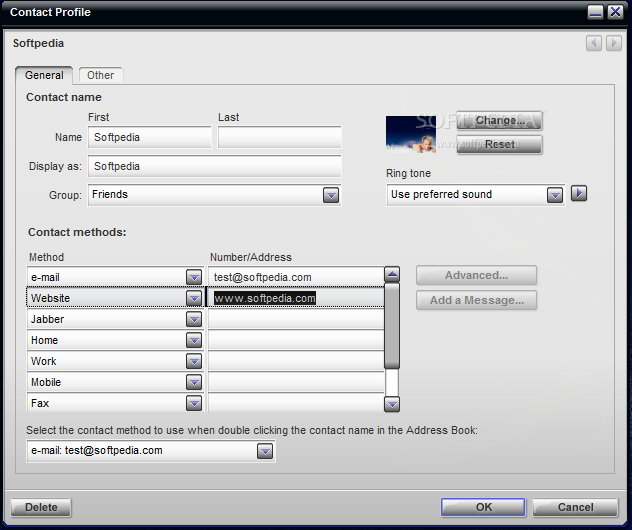
Task: Click the Jabber address field
Action: 296,319
